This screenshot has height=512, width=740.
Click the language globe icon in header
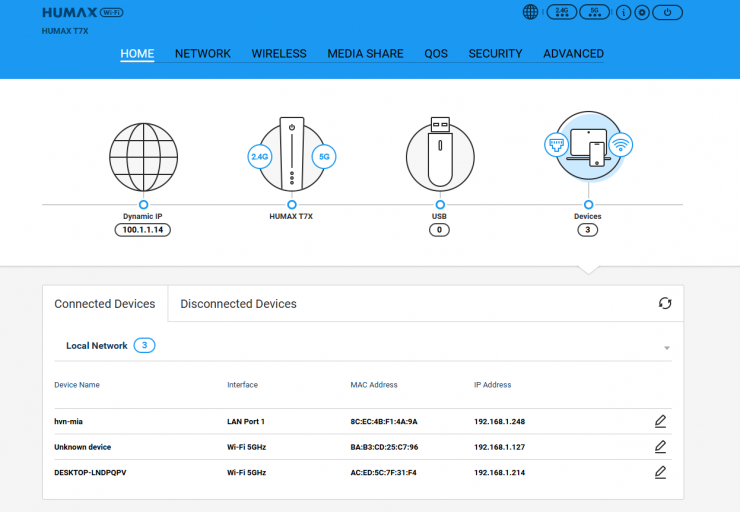point(530,12)
